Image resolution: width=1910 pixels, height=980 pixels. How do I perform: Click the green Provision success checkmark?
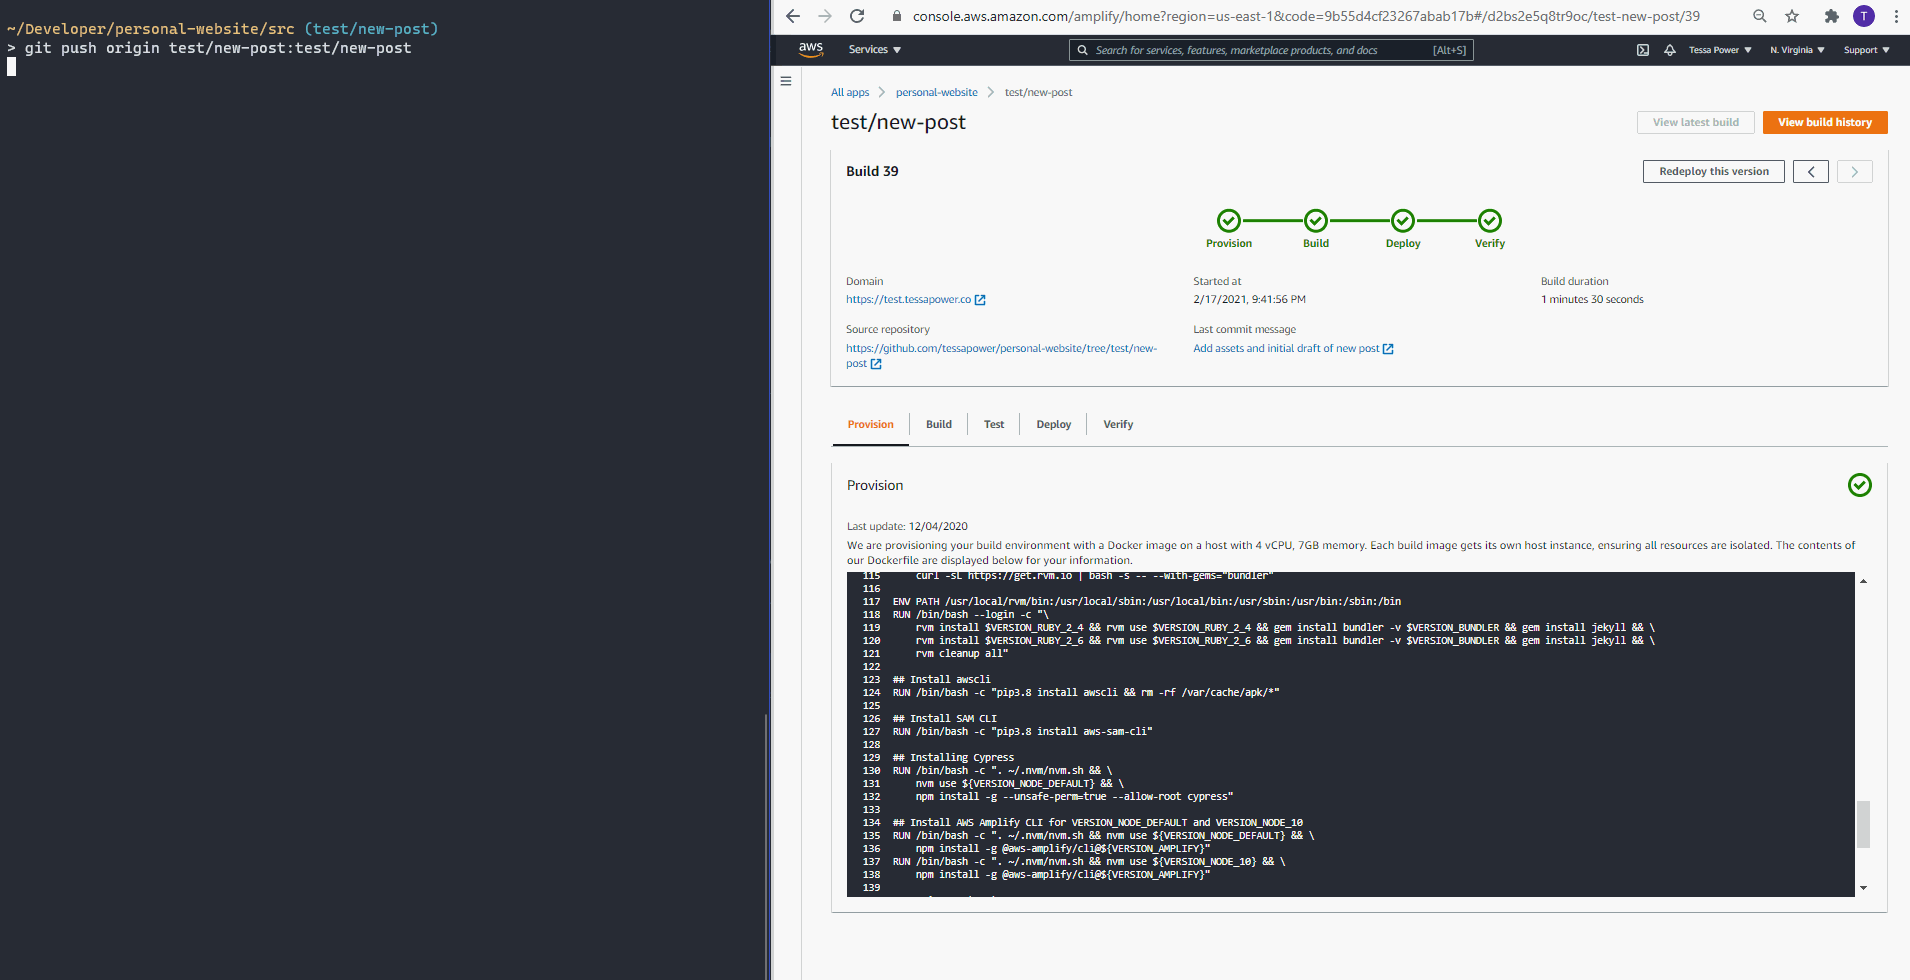tap(1228, 221)
